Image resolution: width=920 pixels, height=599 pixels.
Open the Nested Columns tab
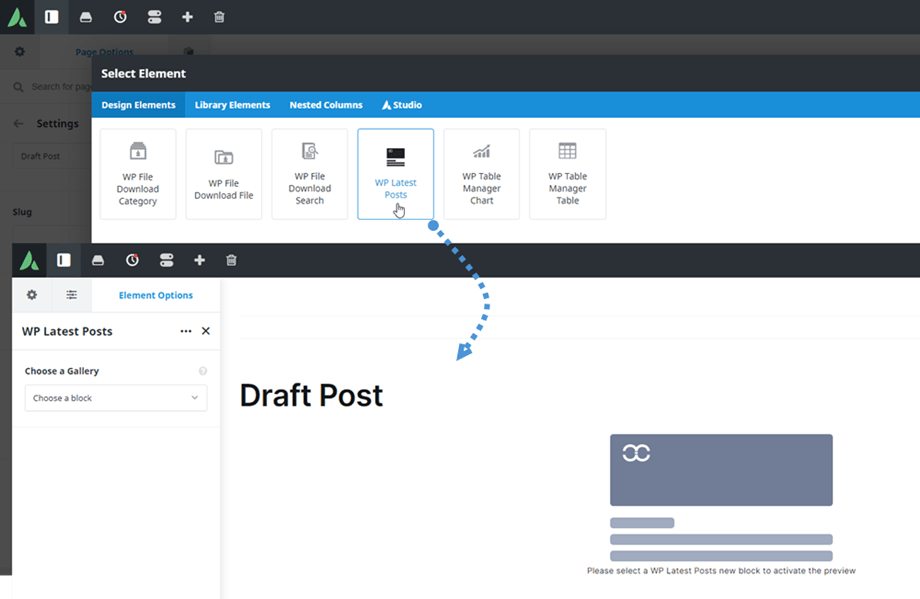pyautogui.click(x=325, y=105)
